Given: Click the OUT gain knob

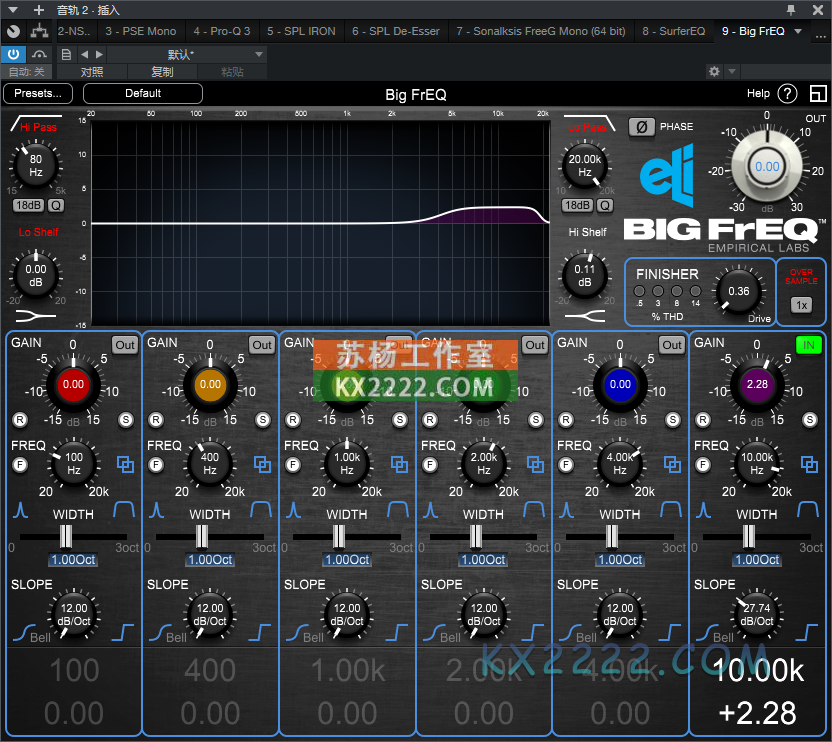Looking at the screenshot, I should (x=767, y=167).
